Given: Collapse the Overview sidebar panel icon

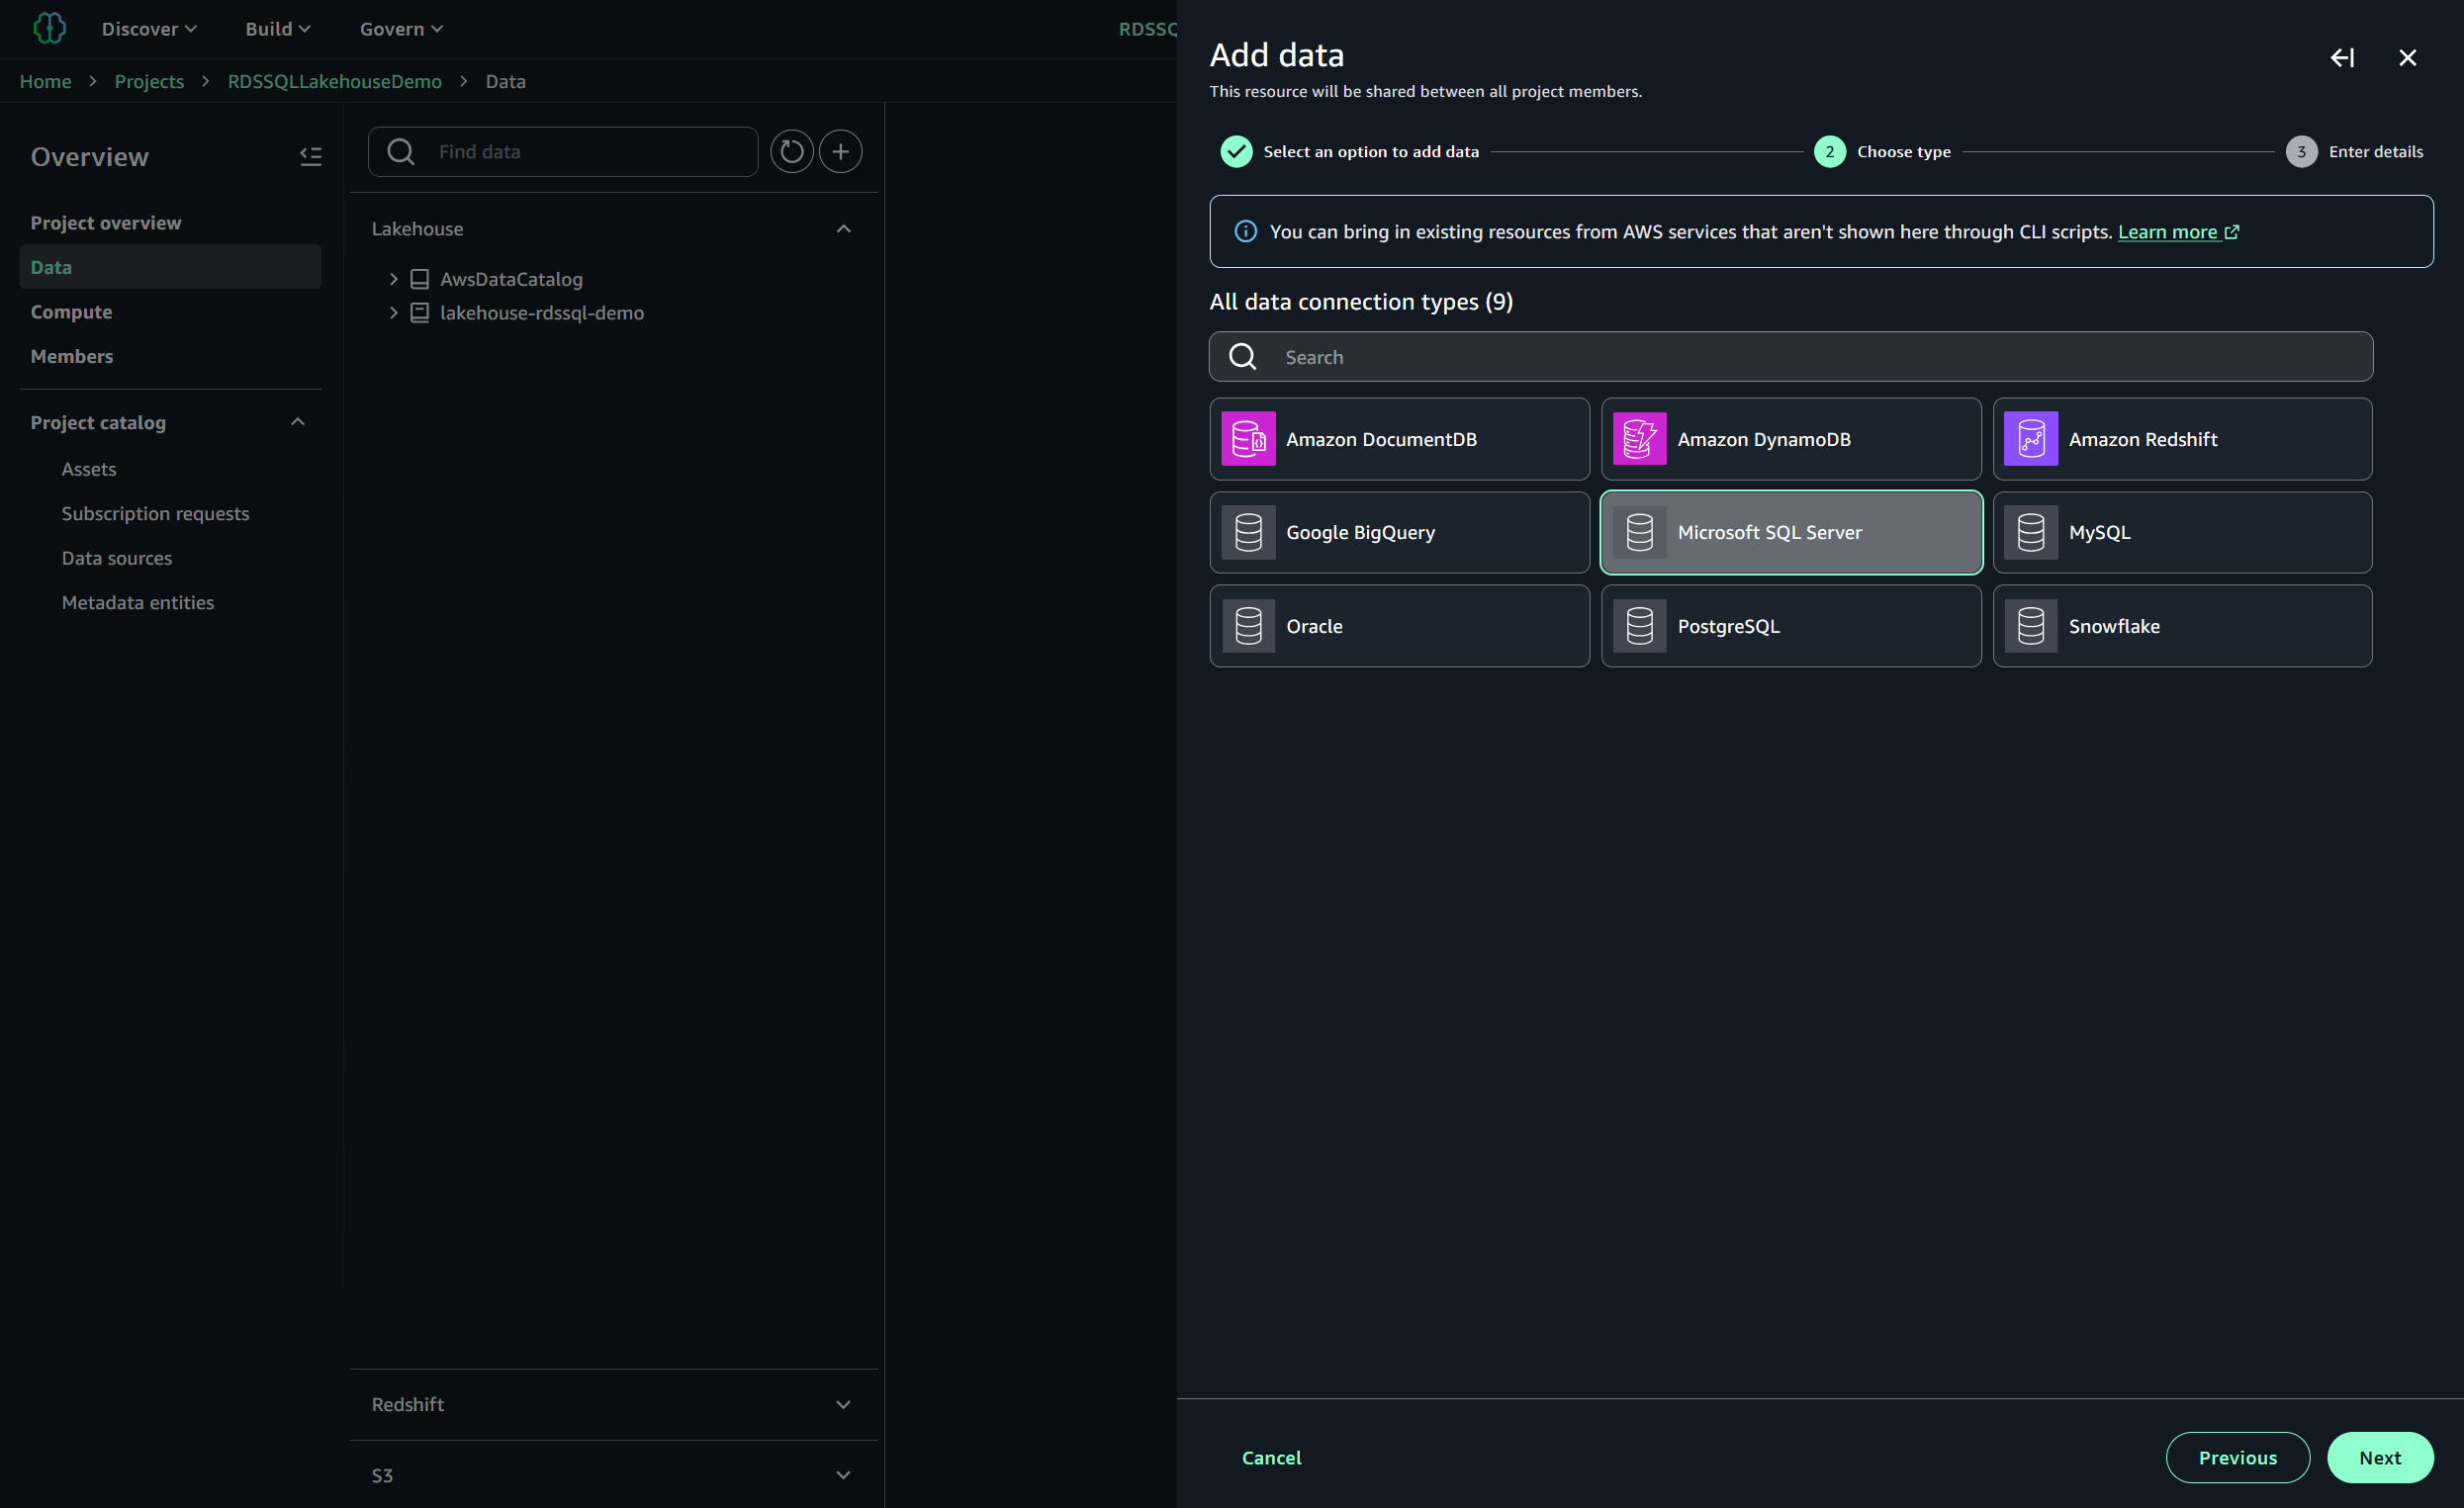Looking at the screenshot, I should tap(310, 156).
